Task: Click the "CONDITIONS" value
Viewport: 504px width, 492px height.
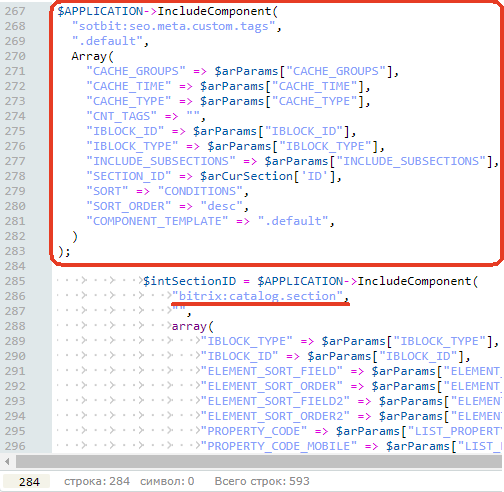Action: pyautogui.click(x=200, y=191)
